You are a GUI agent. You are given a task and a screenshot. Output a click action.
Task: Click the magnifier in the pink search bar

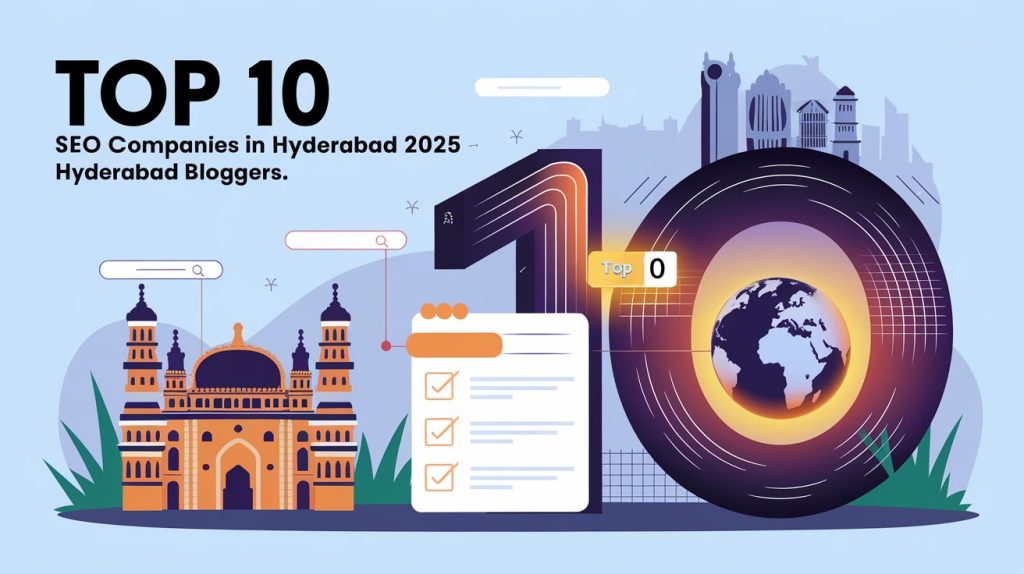(382, 241)
